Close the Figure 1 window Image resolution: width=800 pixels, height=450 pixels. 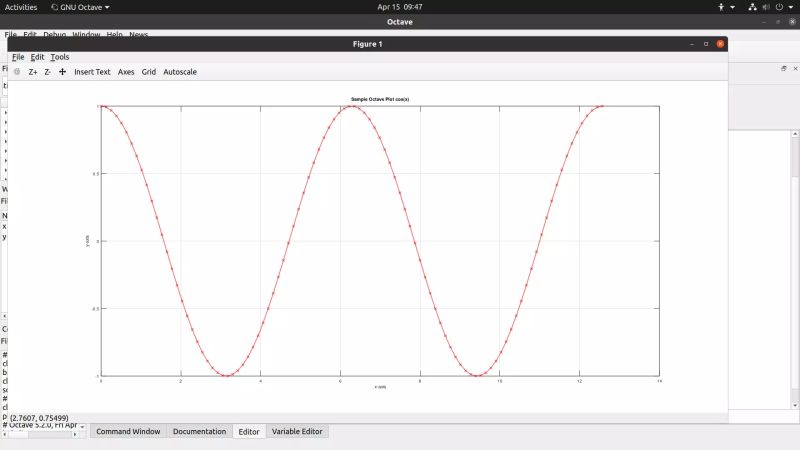coord(720,44)
